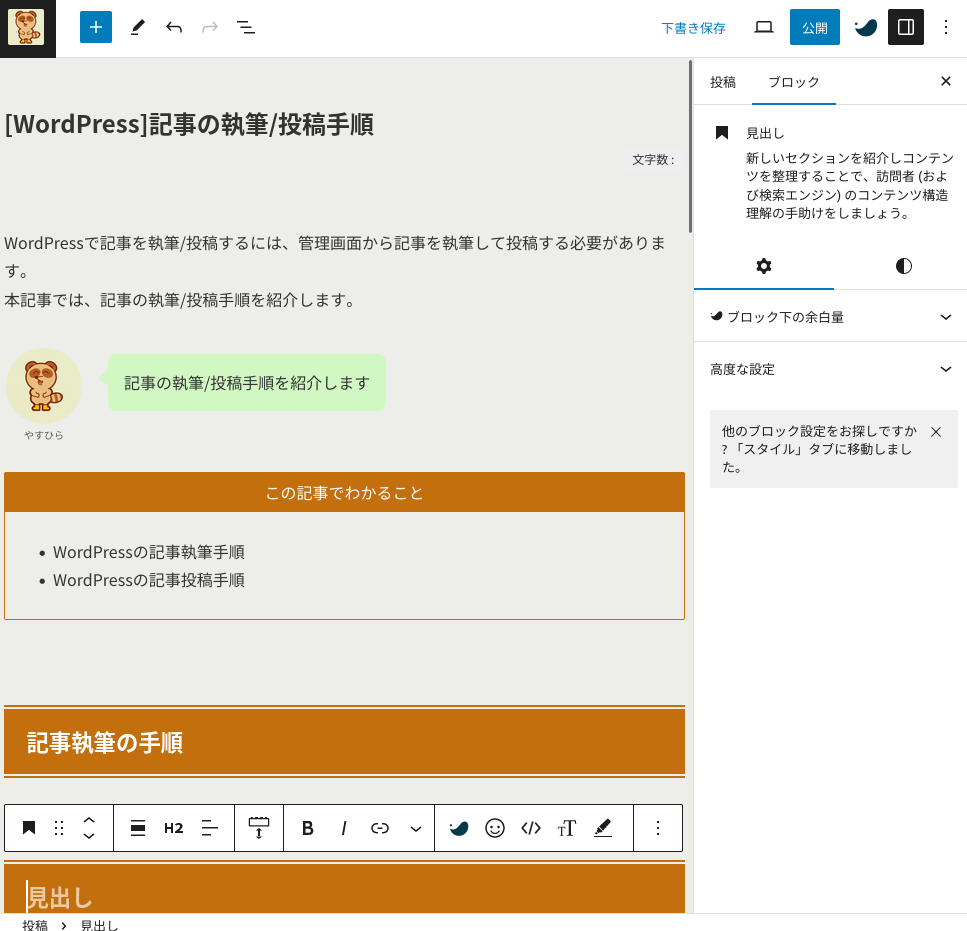Open SWELL settings bird icon in header

(x=866, y=27)
